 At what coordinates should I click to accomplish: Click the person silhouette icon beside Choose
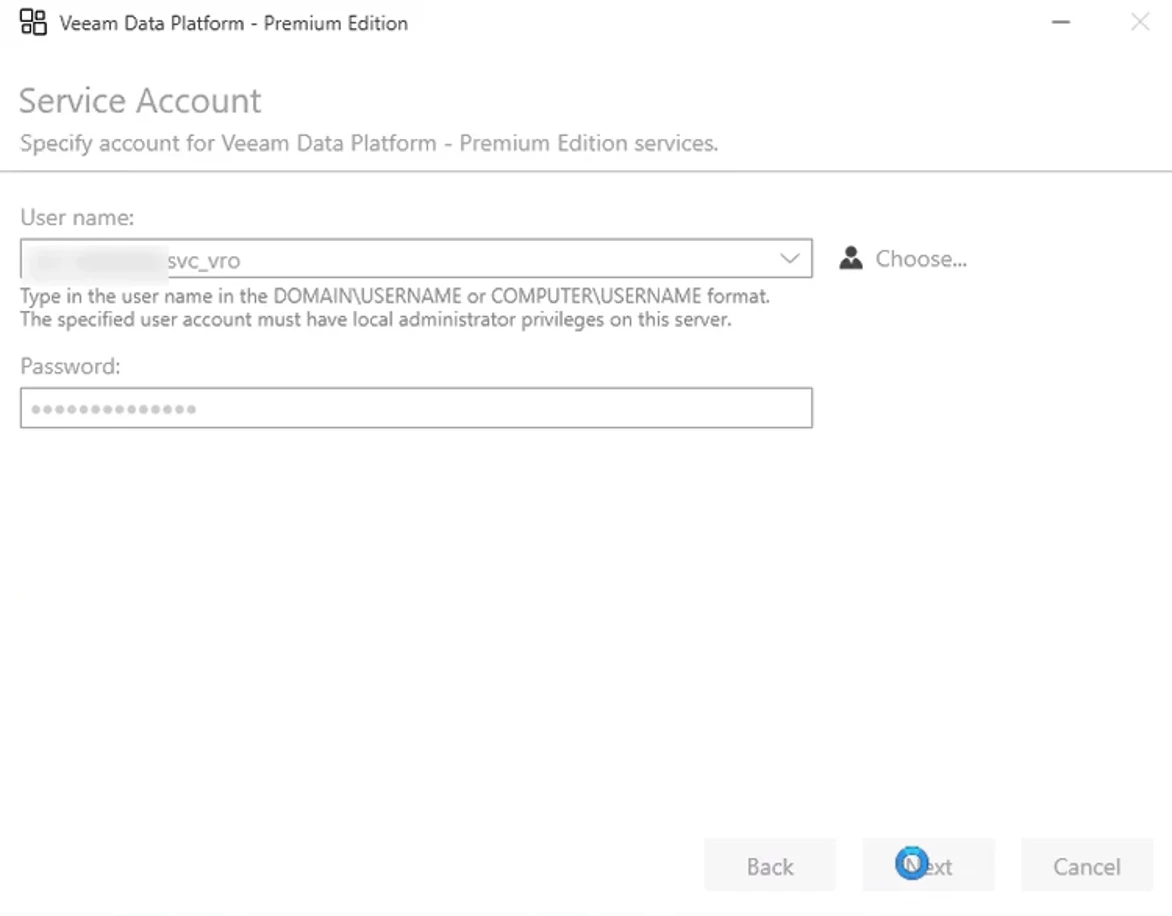[x=851, y=258]
